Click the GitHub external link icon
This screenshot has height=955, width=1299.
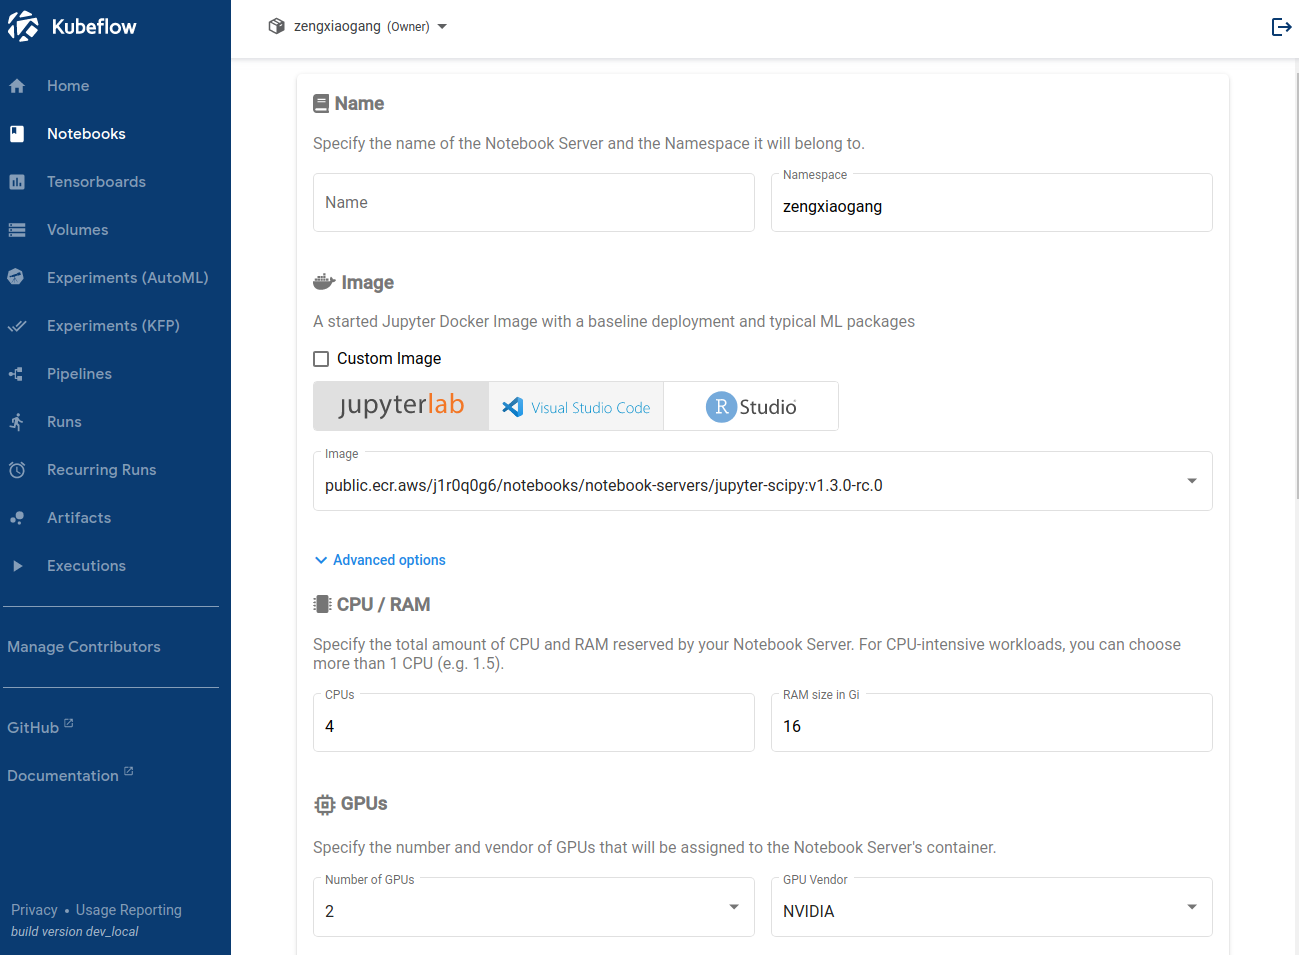pyautogui.click(x=69, y=722)
